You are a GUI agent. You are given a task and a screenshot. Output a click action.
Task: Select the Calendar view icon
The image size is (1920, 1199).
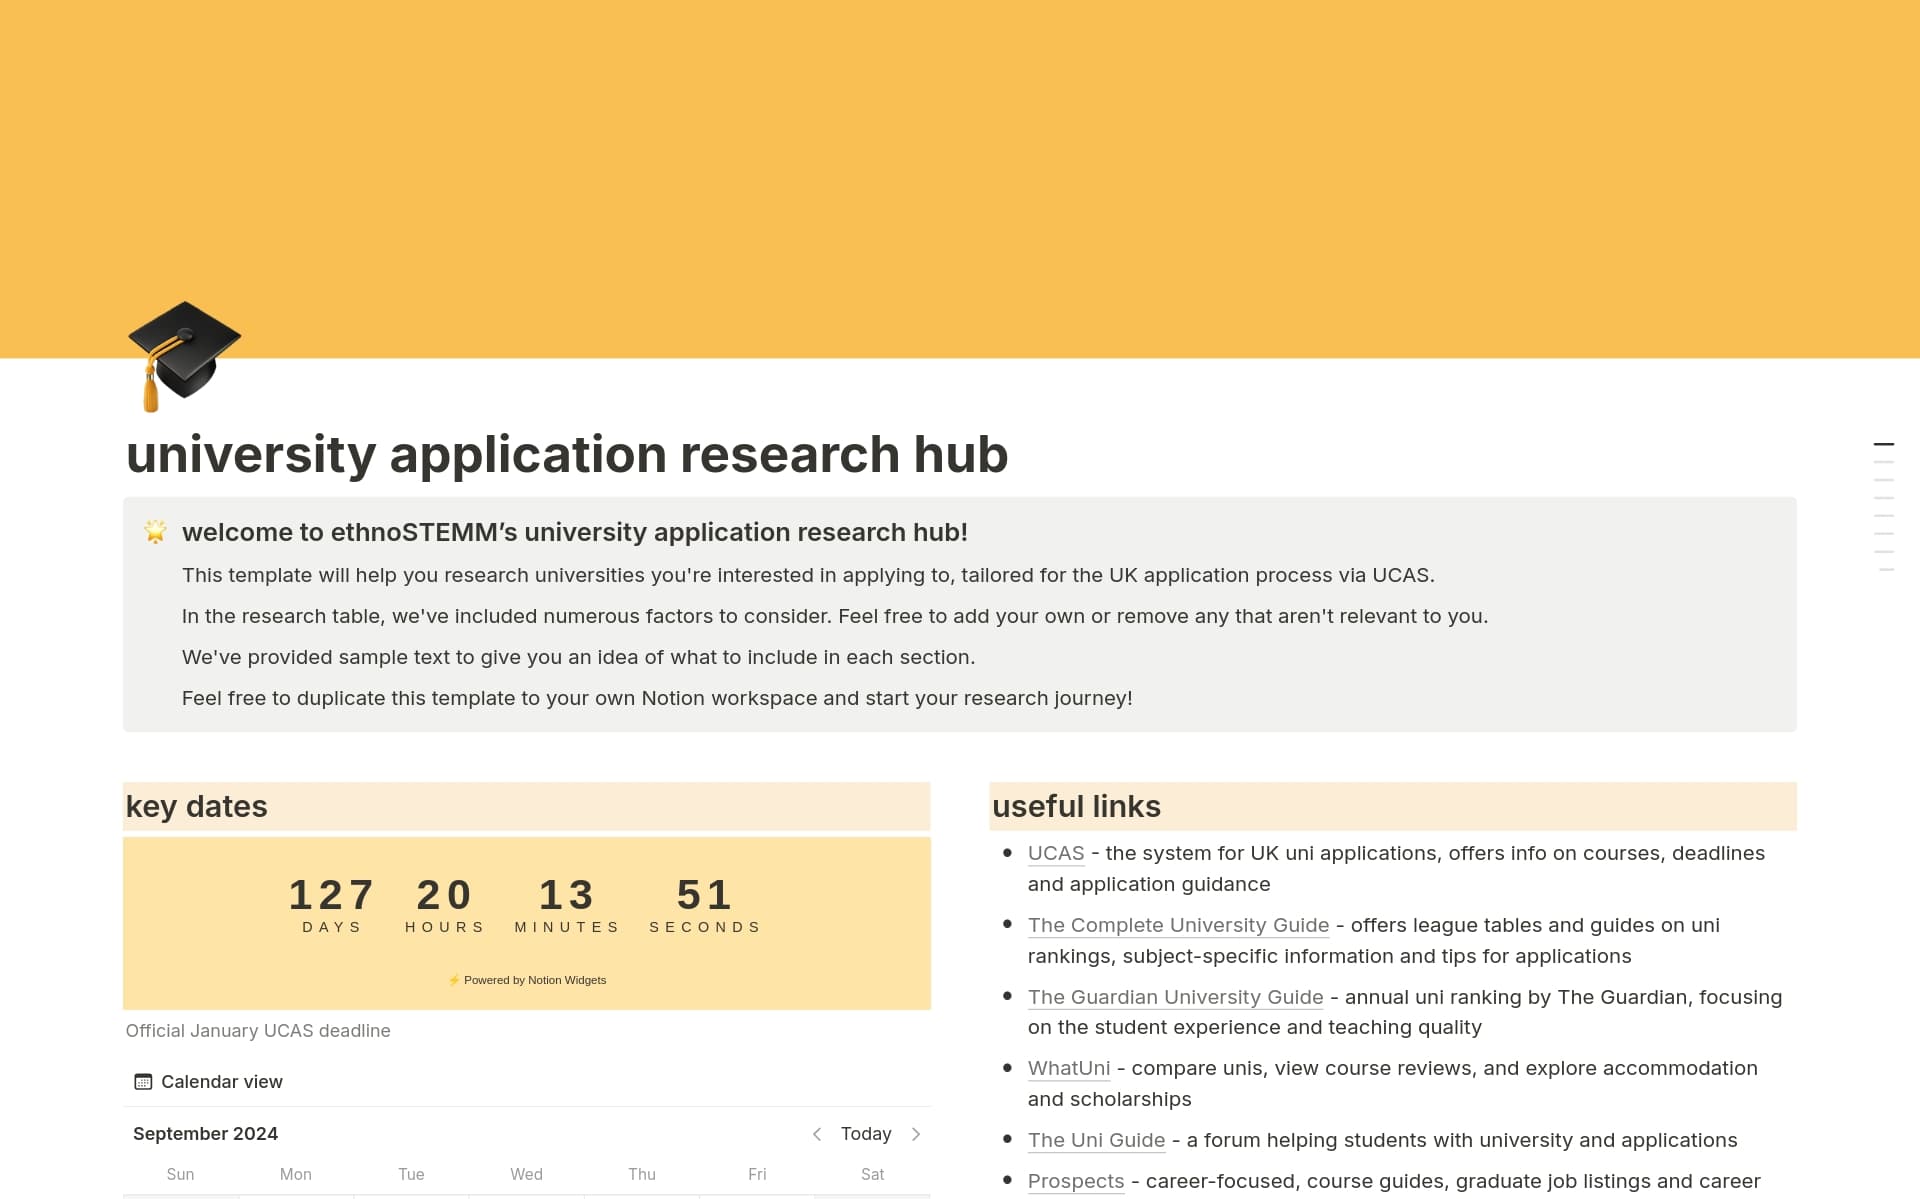point(141,1081)
